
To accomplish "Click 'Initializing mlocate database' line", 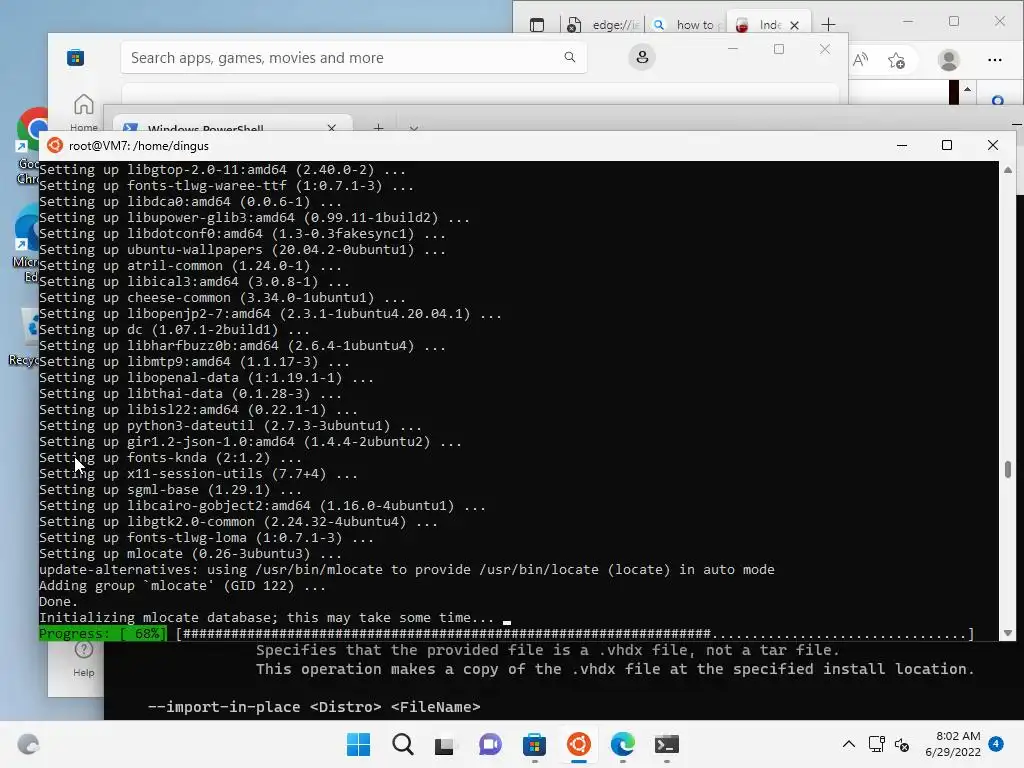I will click(x=266, y=617).
